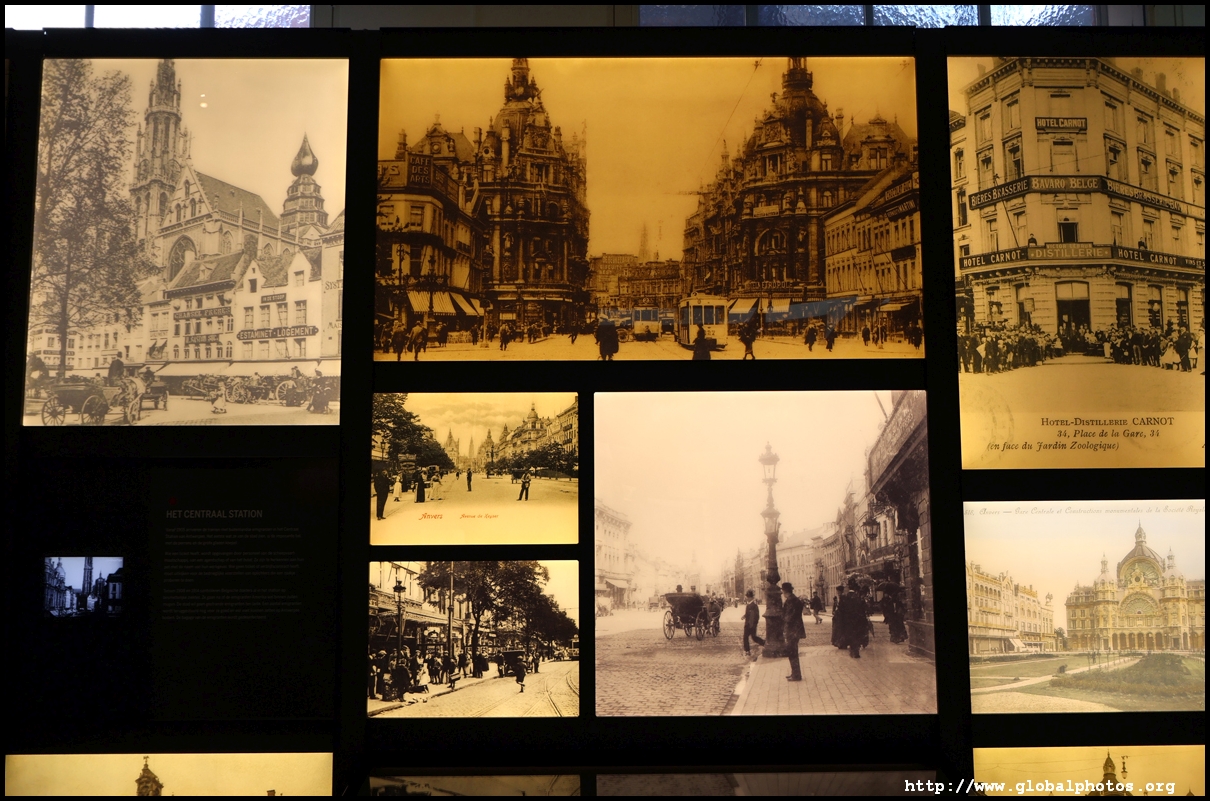Select the partially visible bottom-left photo

pyautogui.click(x=168, y=775)
